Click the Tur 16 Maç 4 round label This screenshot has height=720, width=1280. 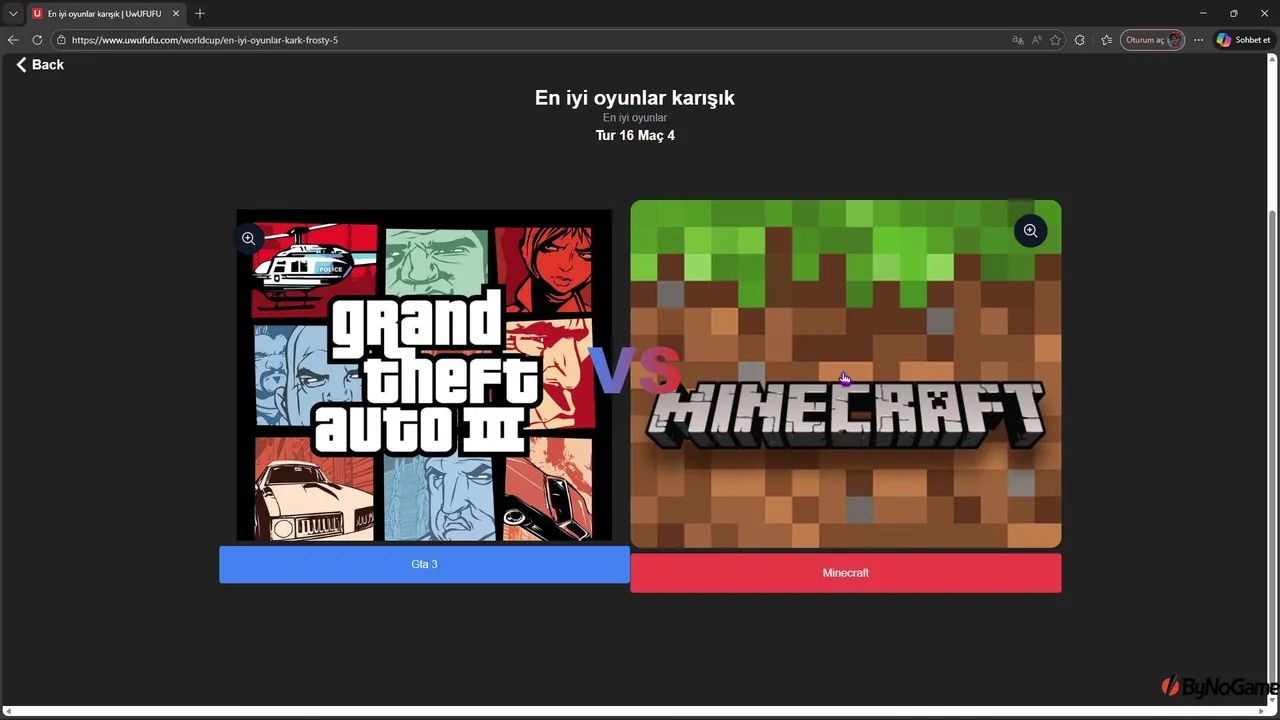[635, 135]
